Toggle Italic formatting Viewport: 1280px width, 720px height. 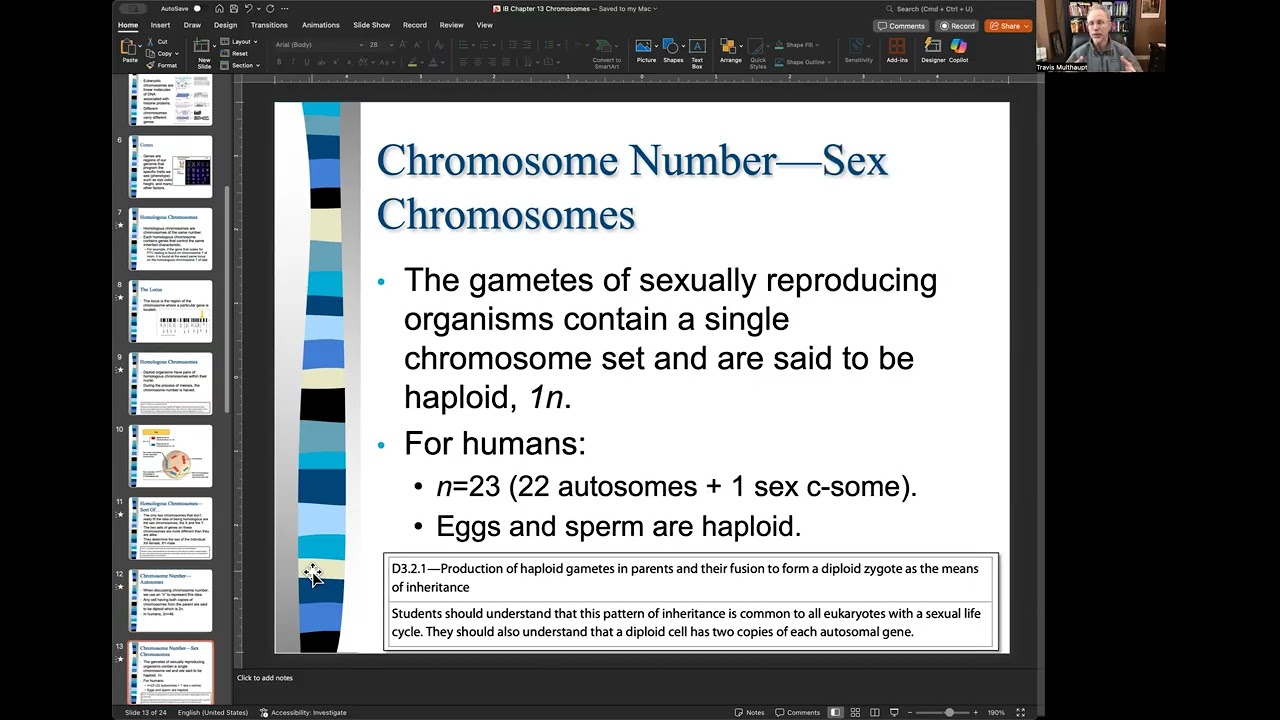pyautogui.click(x=293, y=62)
